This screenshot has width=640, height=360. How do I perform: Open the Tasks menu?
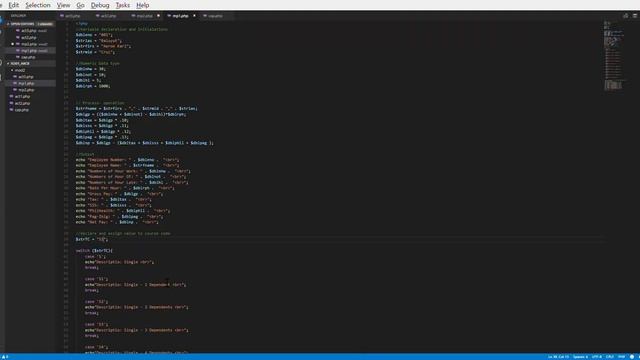pyautogui.click(x=122, y=5)
